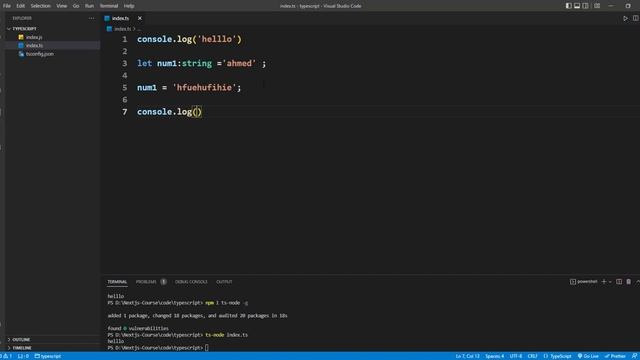Viewport: 640px width, 360px height.
Task: Start the Go Live server
Action: point(588,356)
